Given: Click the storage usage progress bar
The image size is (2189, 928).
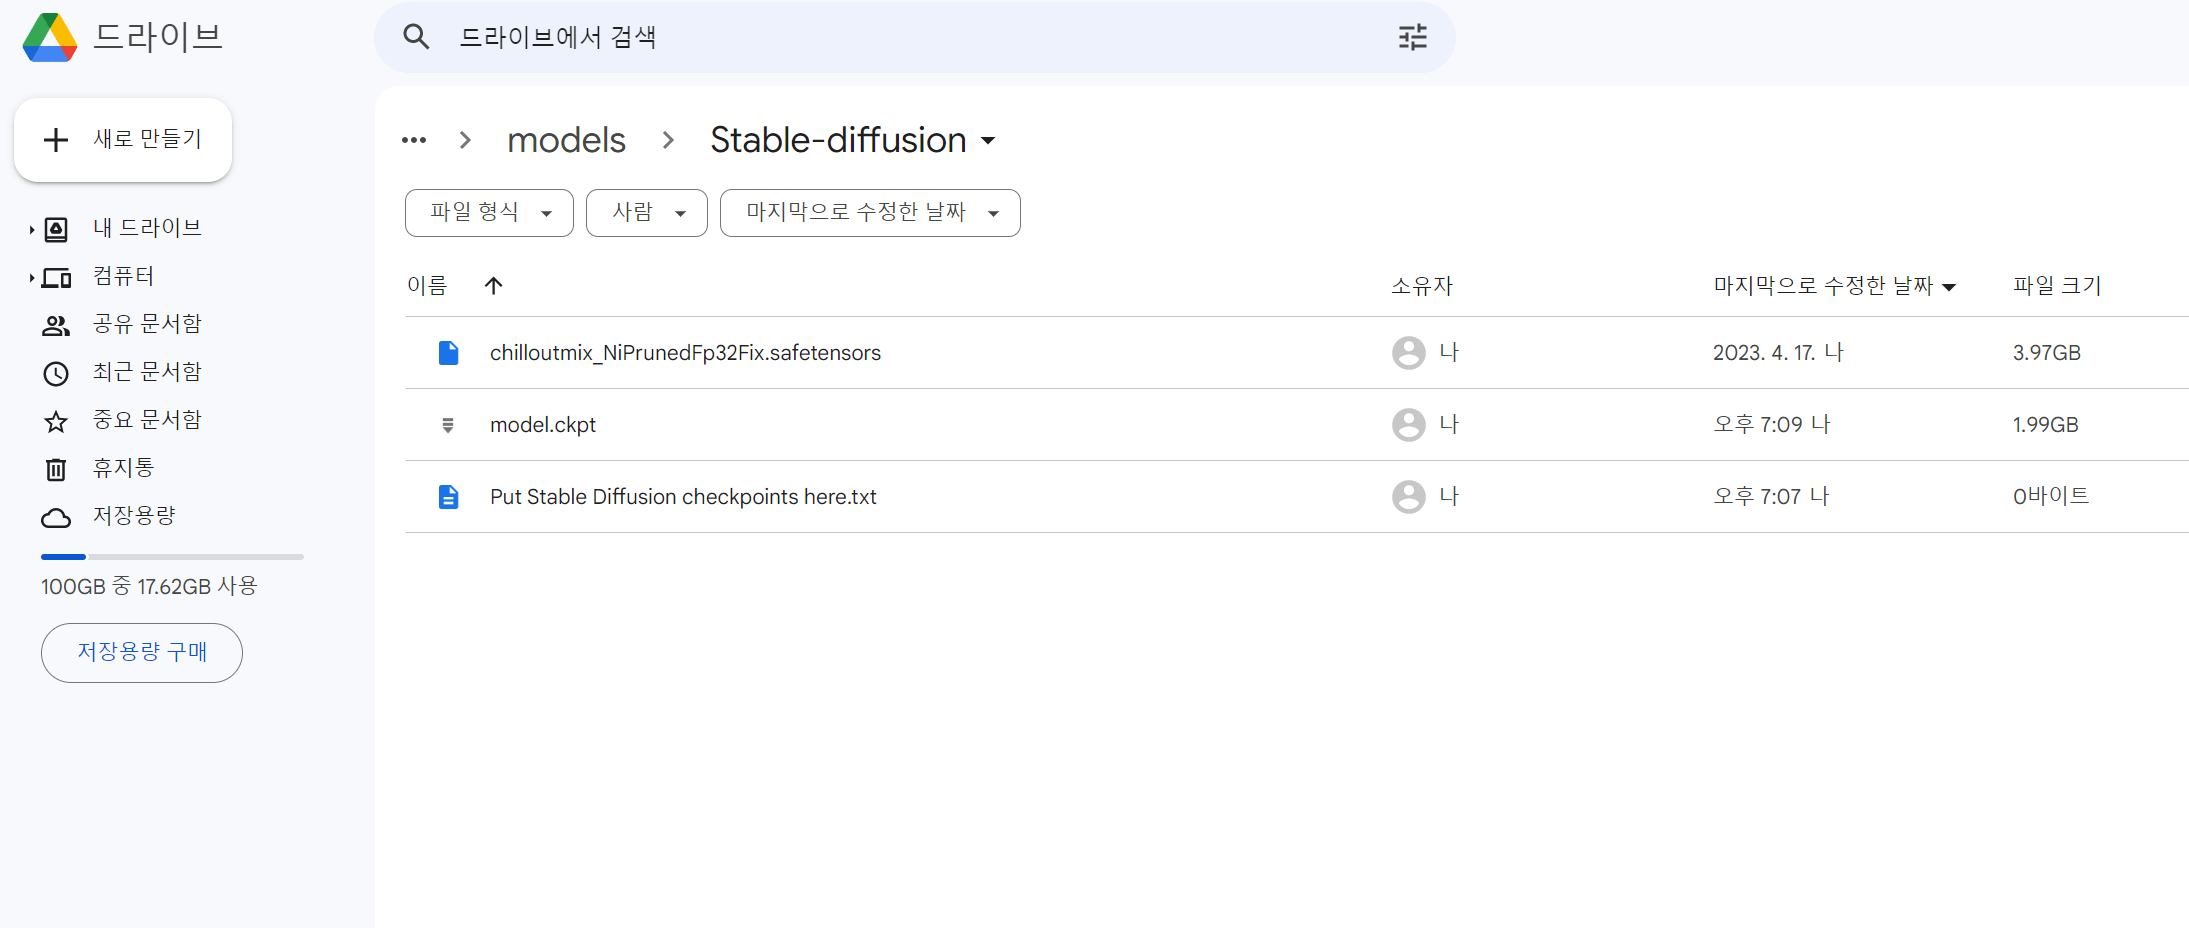Looking at the screenshot, I should coord(172,557).
